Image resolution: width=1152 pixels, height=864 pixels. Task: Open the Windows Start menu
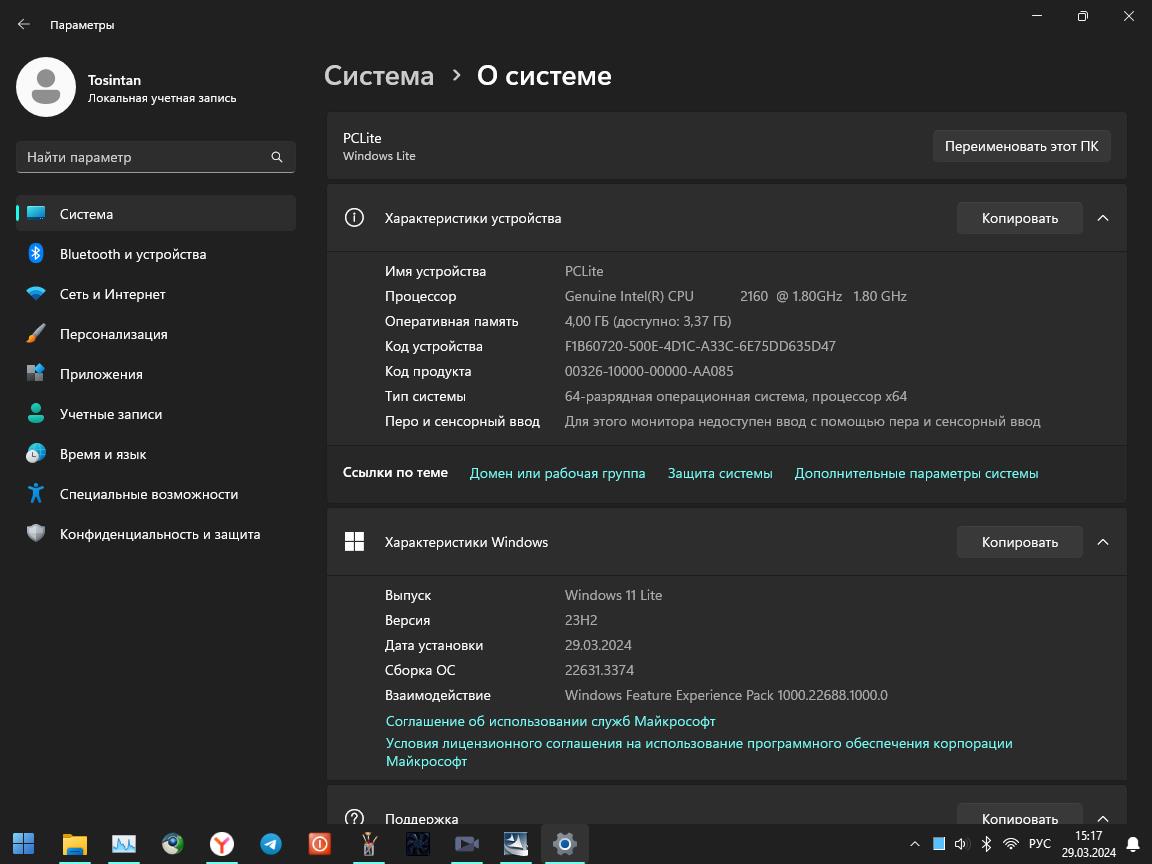24,843
